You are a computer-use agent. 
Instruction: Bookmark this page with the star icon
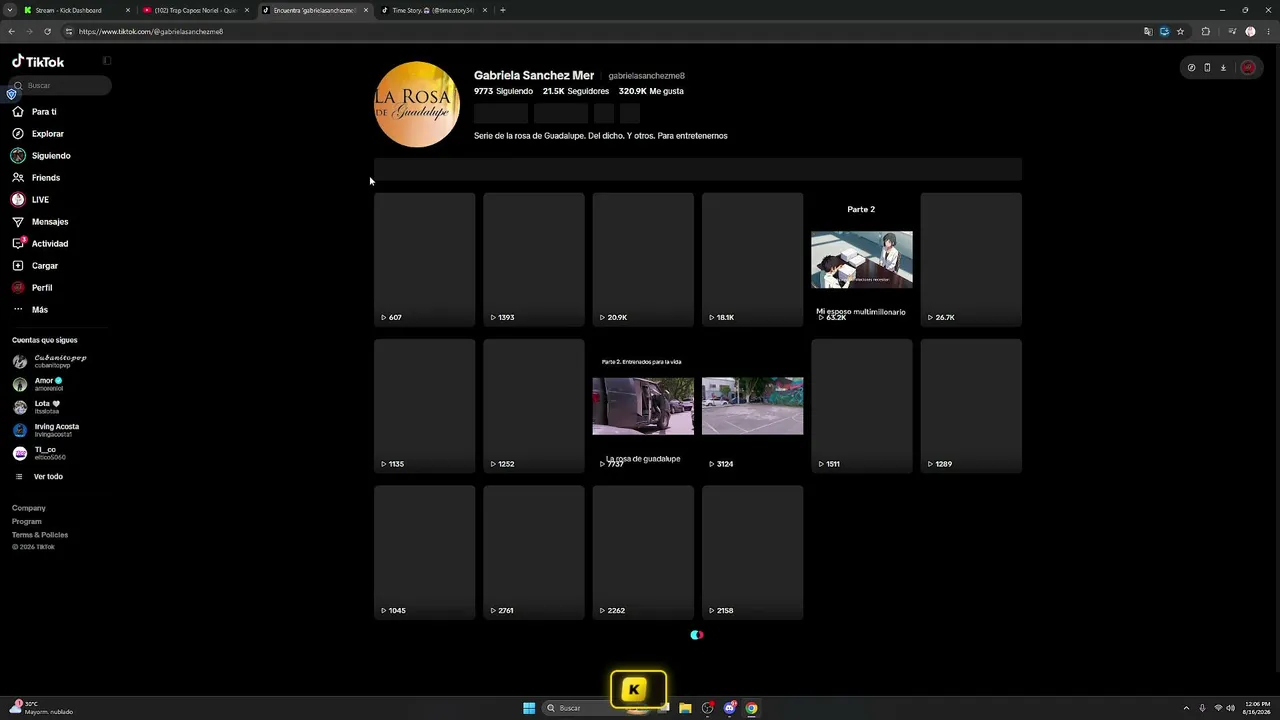(x=1180, y=32)
